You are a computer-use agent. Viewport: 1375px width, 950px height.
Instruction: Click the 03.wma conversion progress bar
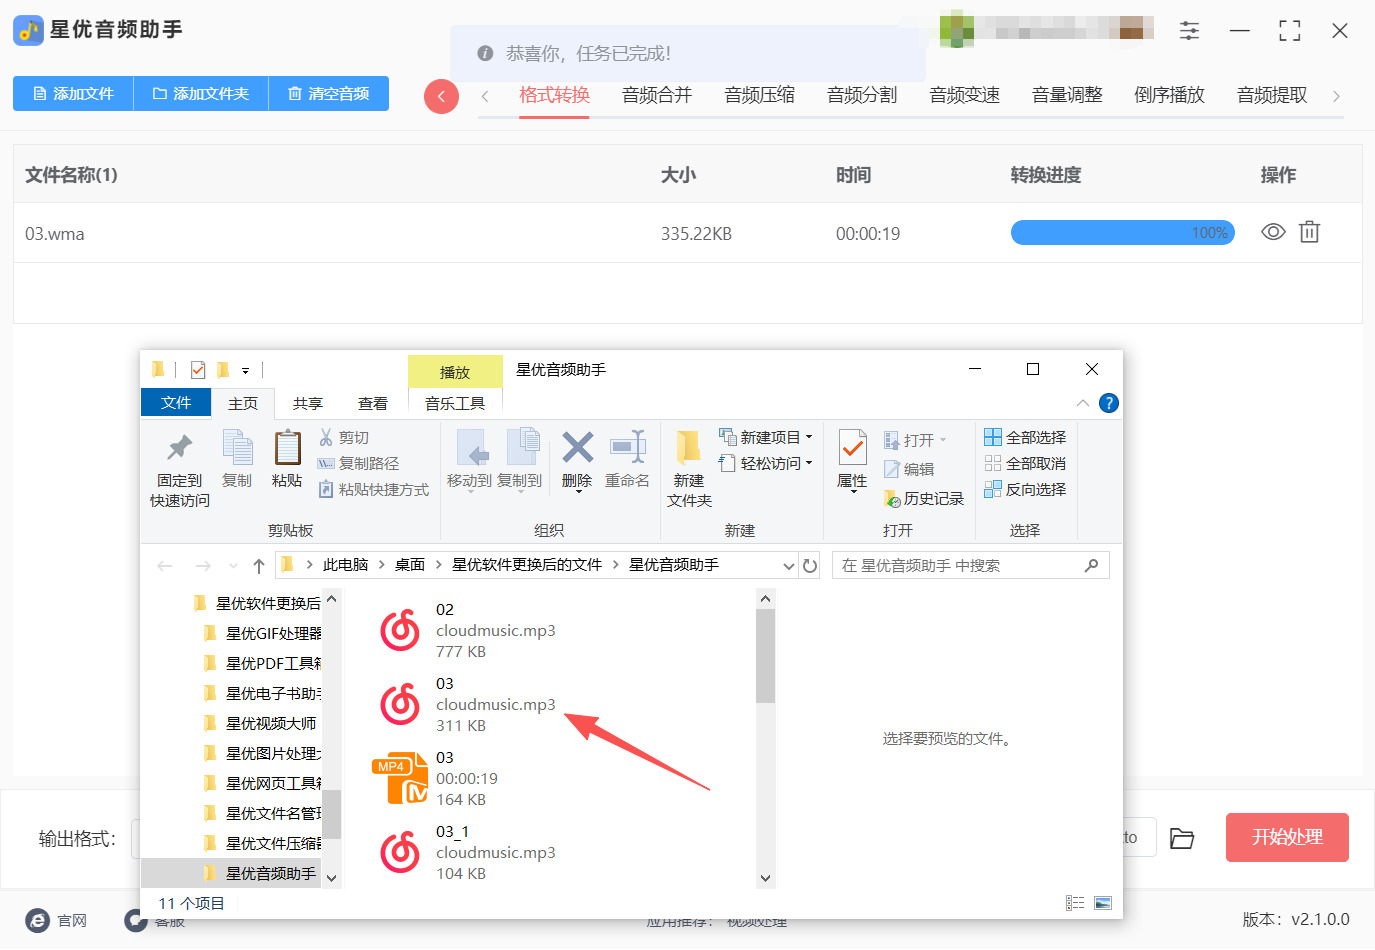click(1123, 233)
